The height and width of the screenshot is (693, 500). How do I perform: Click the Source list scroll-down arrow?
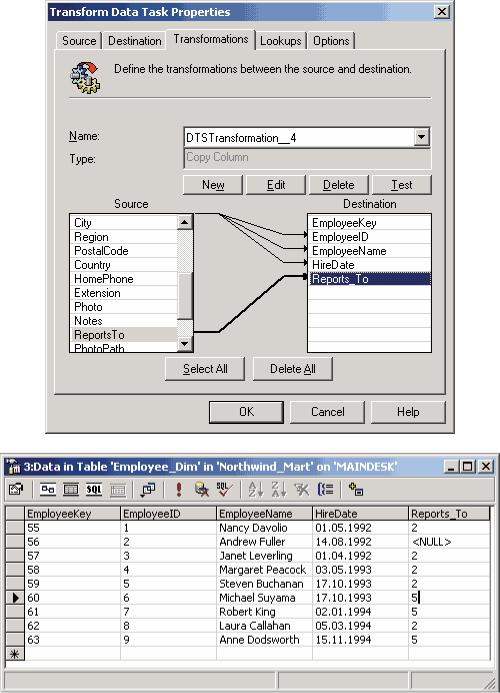[x=185, y=343]
